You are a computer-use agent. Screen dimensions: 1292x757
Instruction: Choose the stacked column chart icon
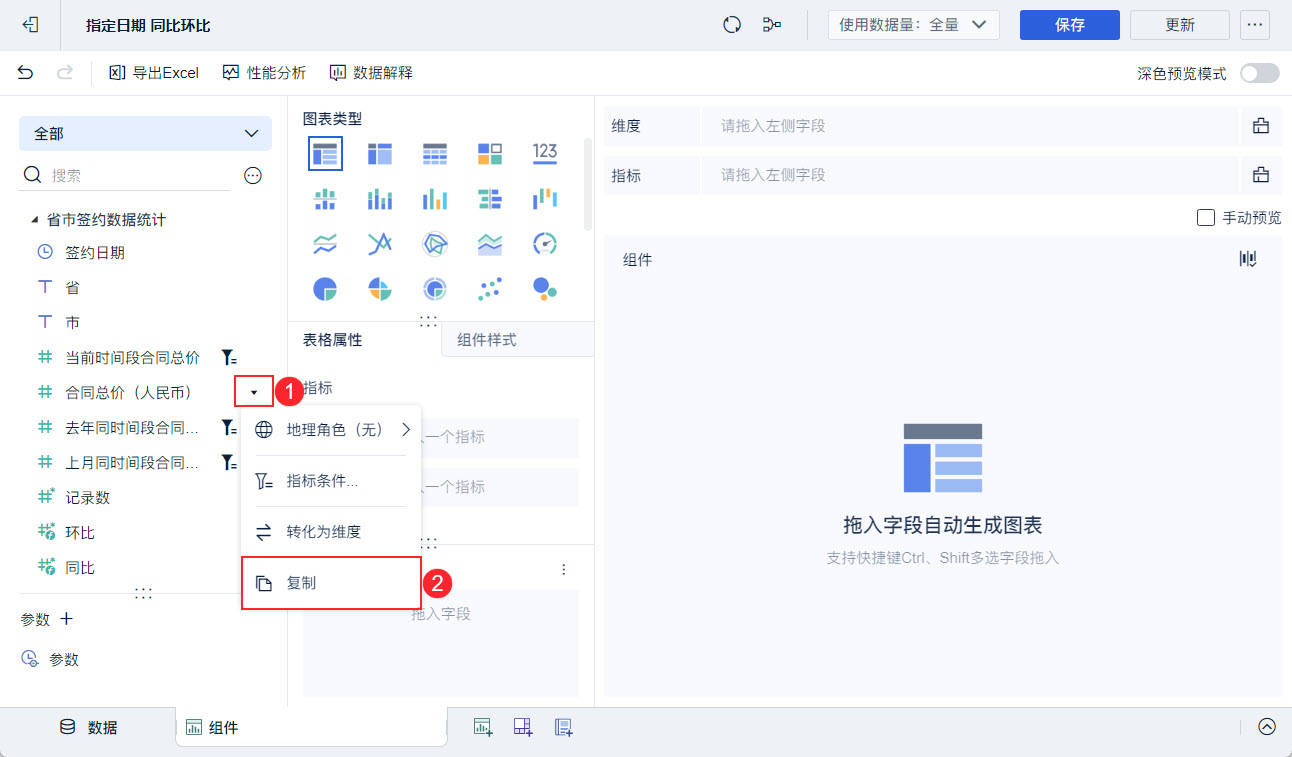(x=380, y=198)
